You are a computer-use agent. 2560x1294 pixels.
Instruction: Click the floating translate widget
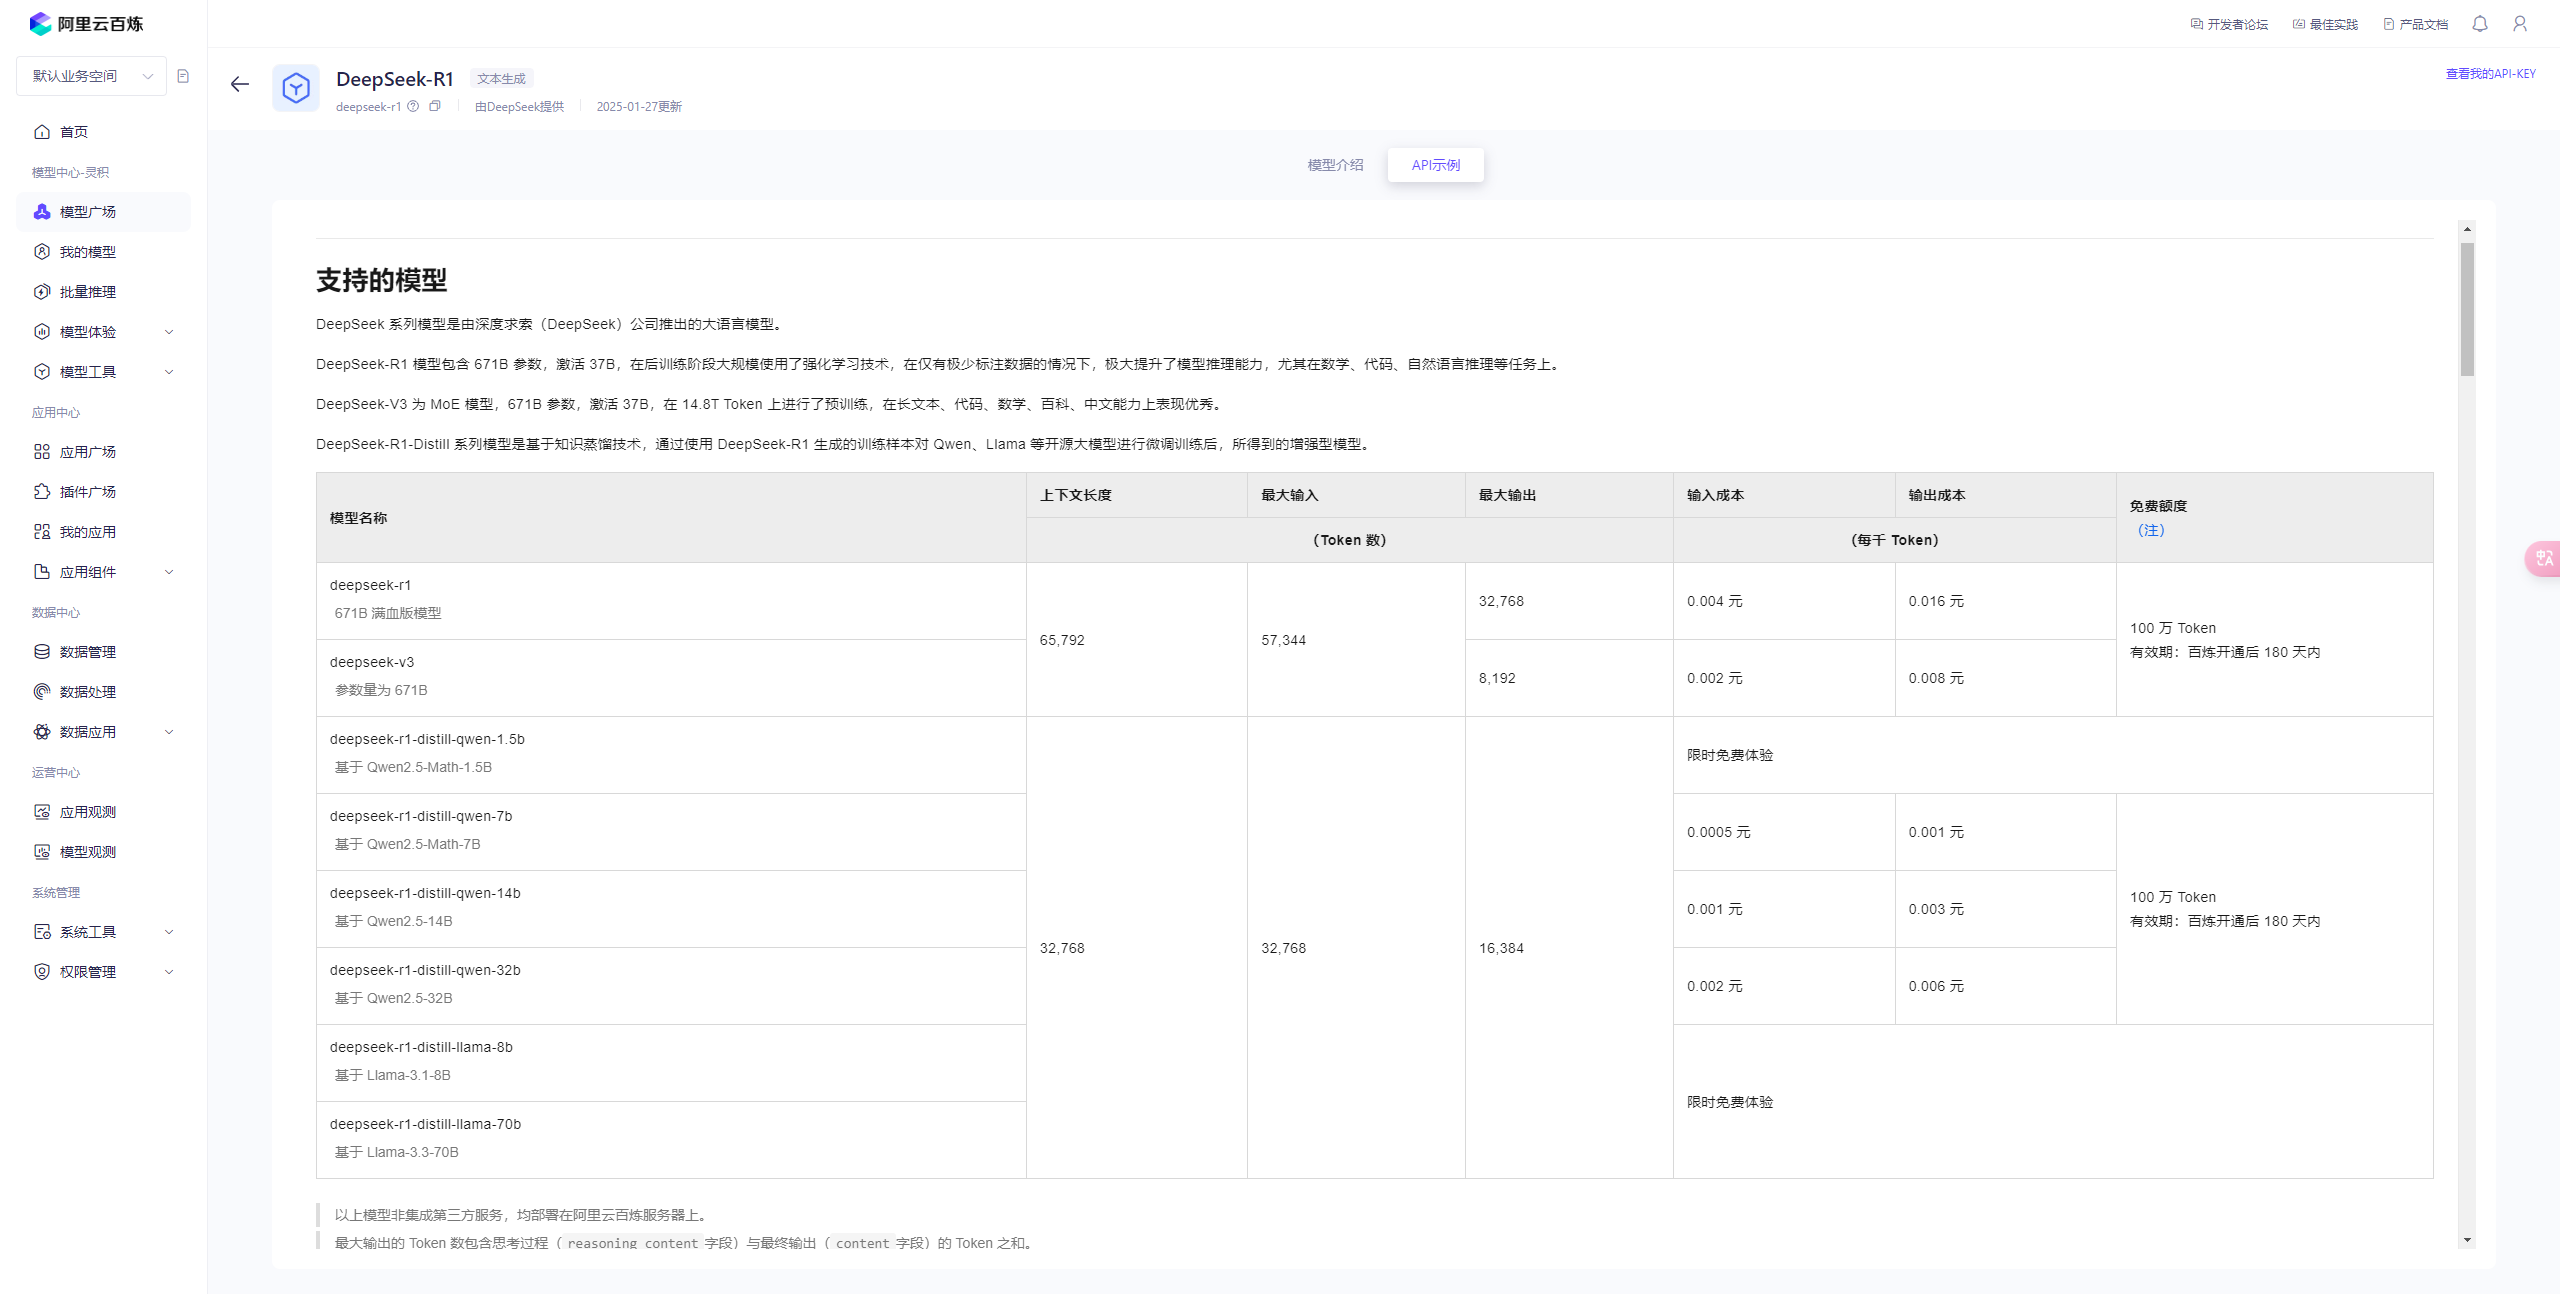(2543, 558)
